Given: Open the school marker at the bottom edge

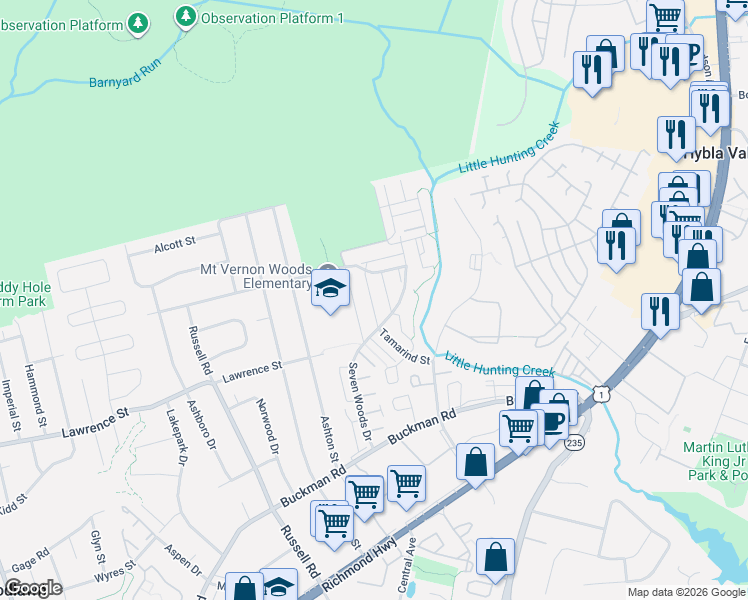Looking at the screenshot, I should point(279,585).
